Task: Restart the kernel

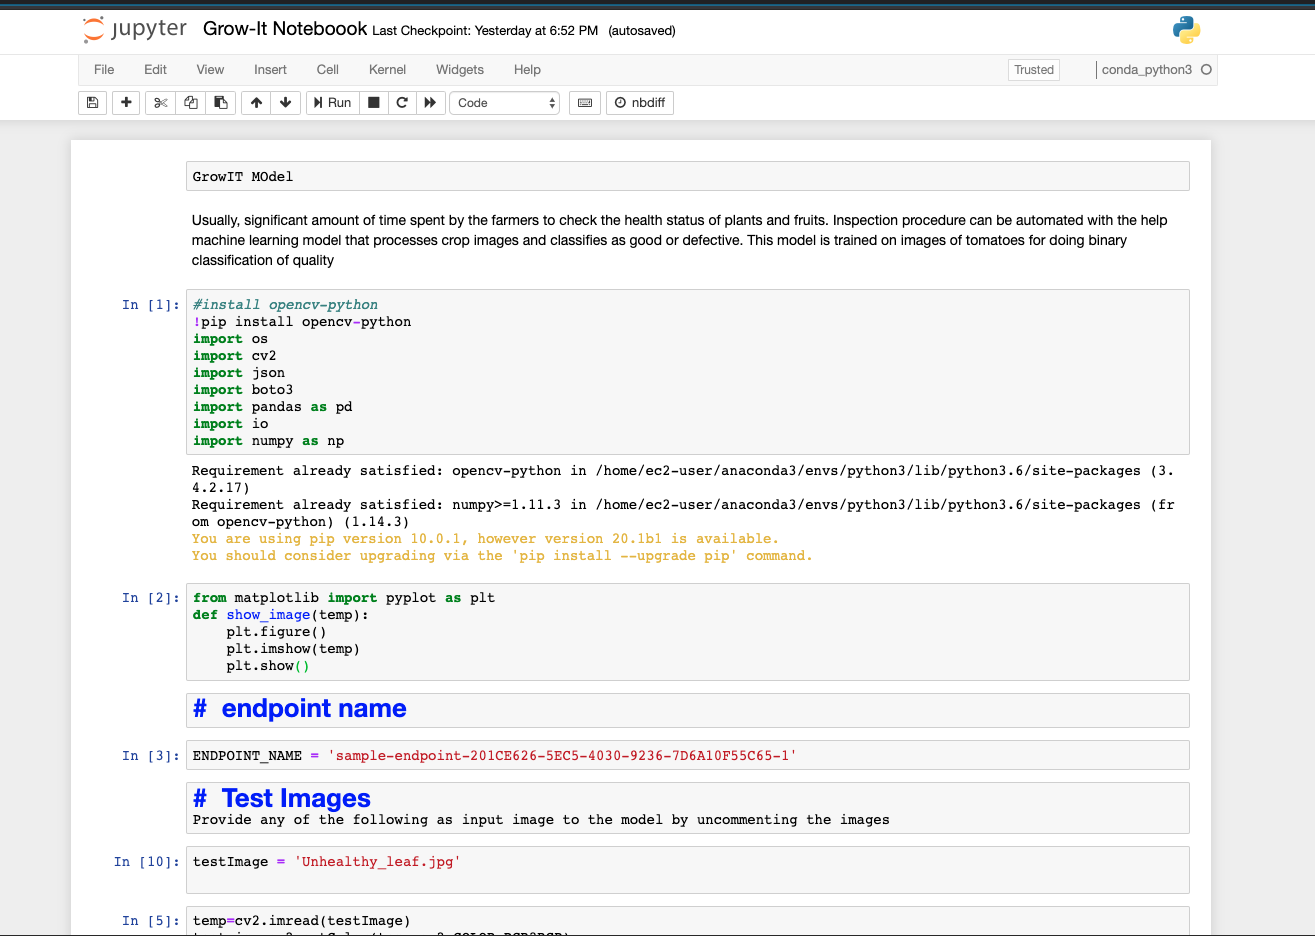Action: coord(402,103)
